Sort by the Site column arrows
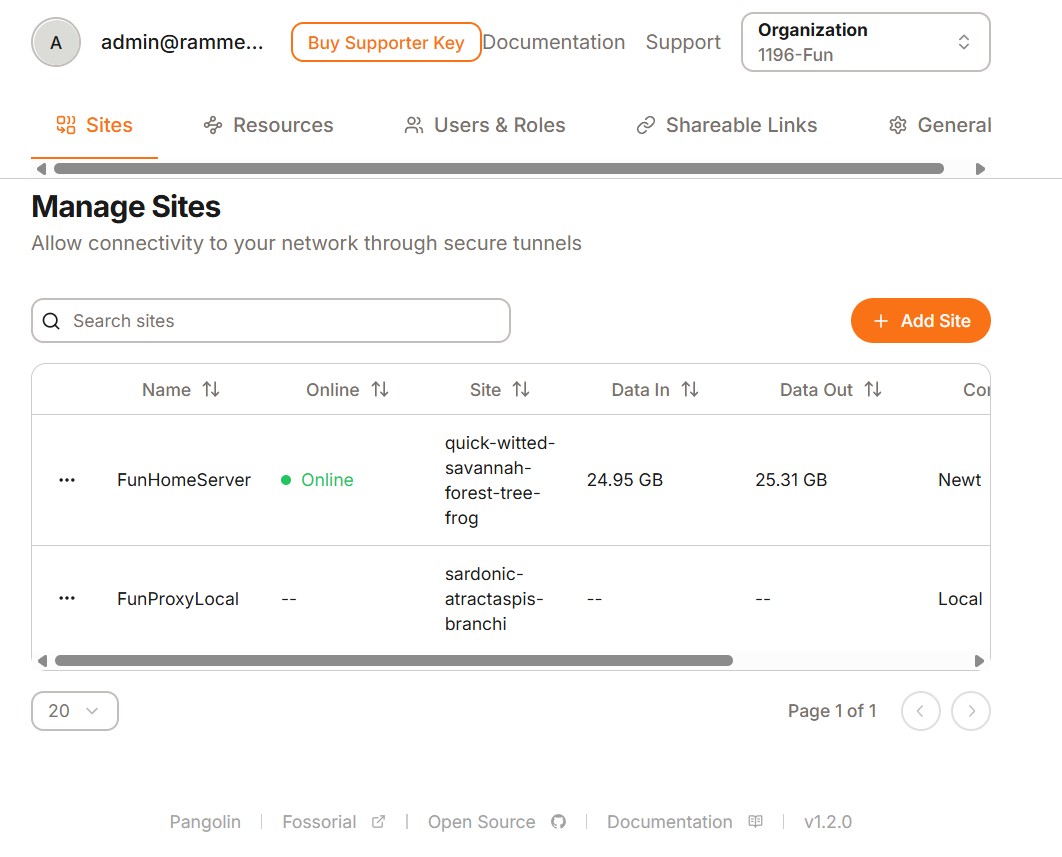Viewport: 1062px width, 857px height. point(521,390)
